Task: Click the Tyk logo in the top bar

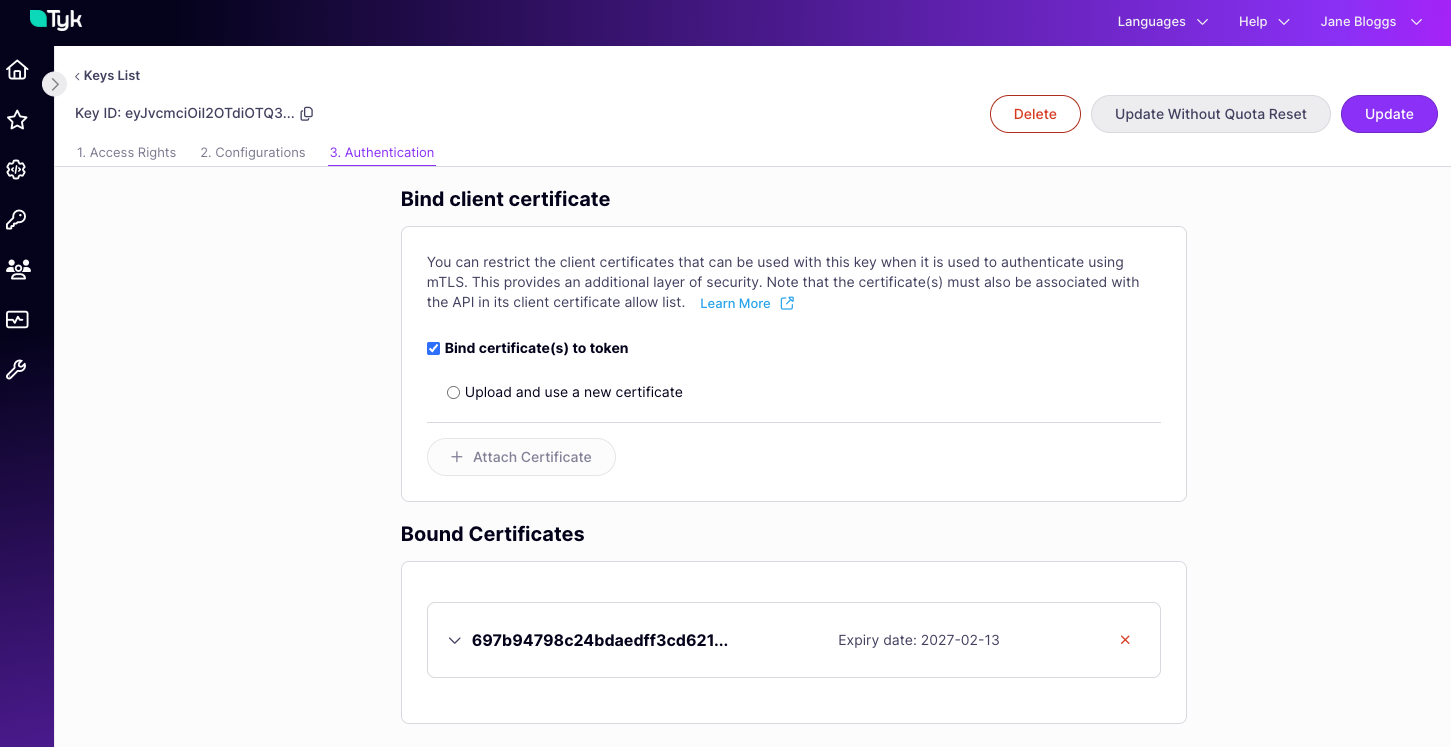Action: coord(57,19)
